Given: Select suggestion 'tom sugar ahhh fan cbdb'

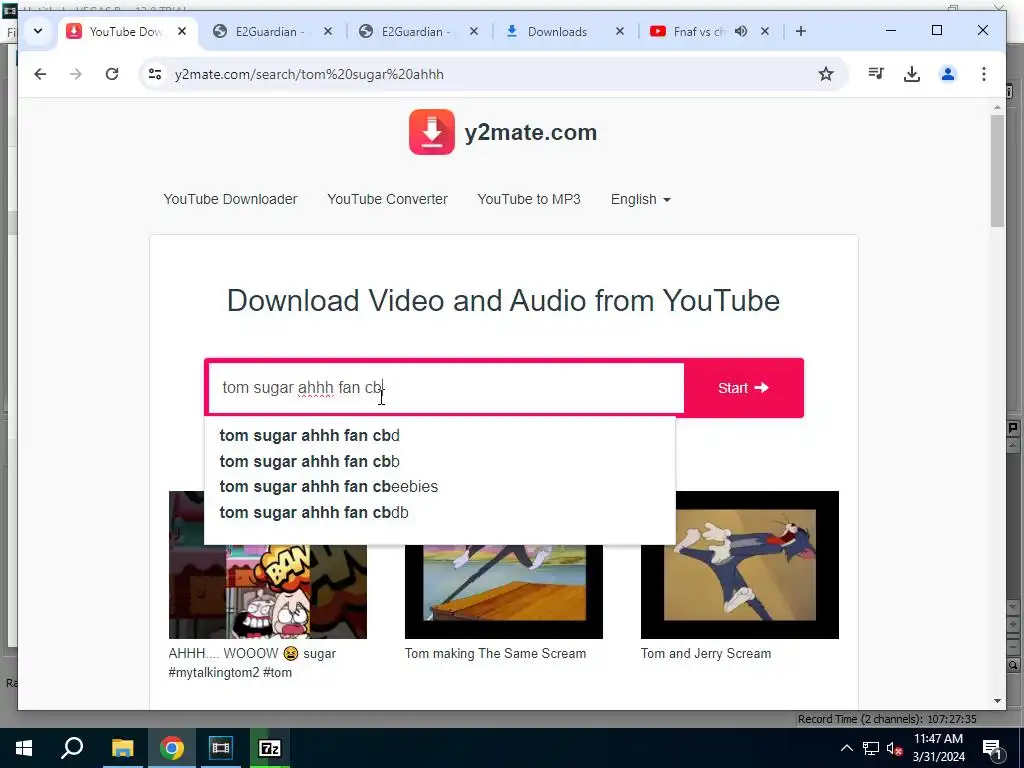Looking at the screenshot, I should (440, 512).
